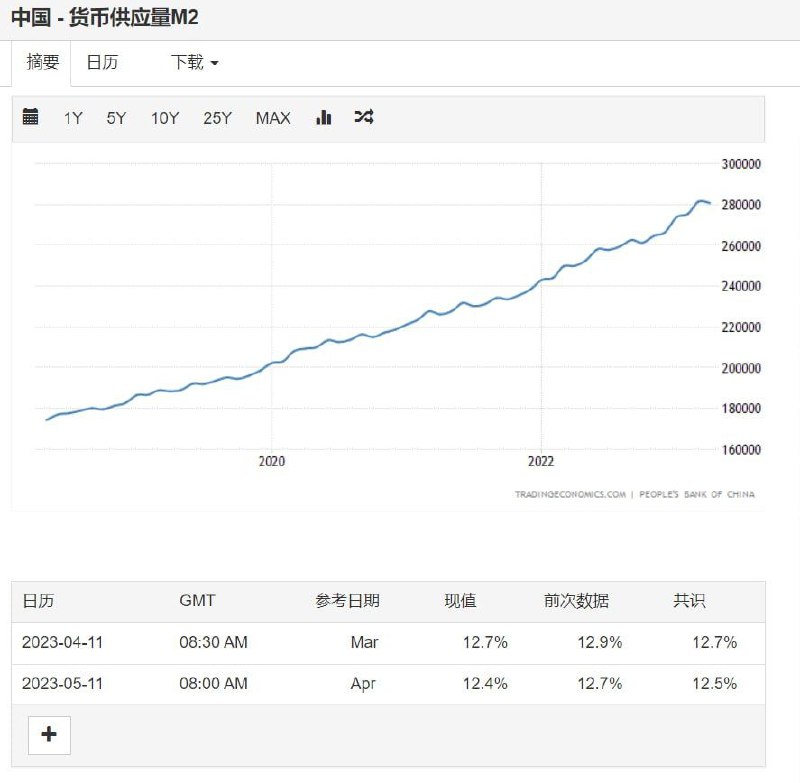Click the 参考日期 column header
The width and height of the screenshot is (800, 783).
coord(347,601)
